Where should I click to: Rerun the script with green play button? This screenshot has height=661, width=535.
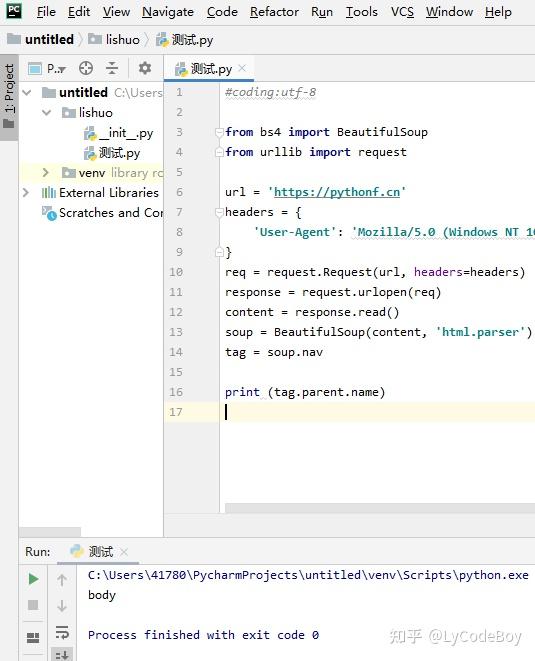(x=33, y=579)
